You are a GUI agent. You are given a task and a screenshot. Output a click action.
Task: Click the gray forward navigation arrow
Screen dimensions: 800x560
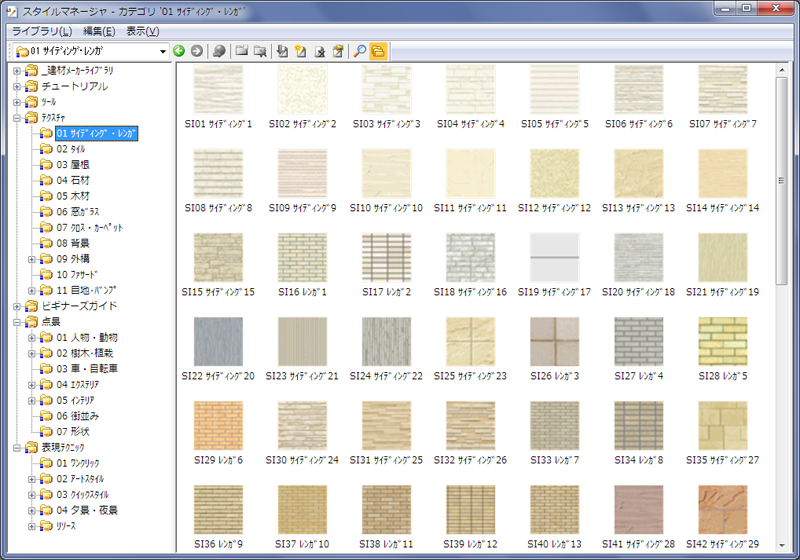tap(197, 51)
